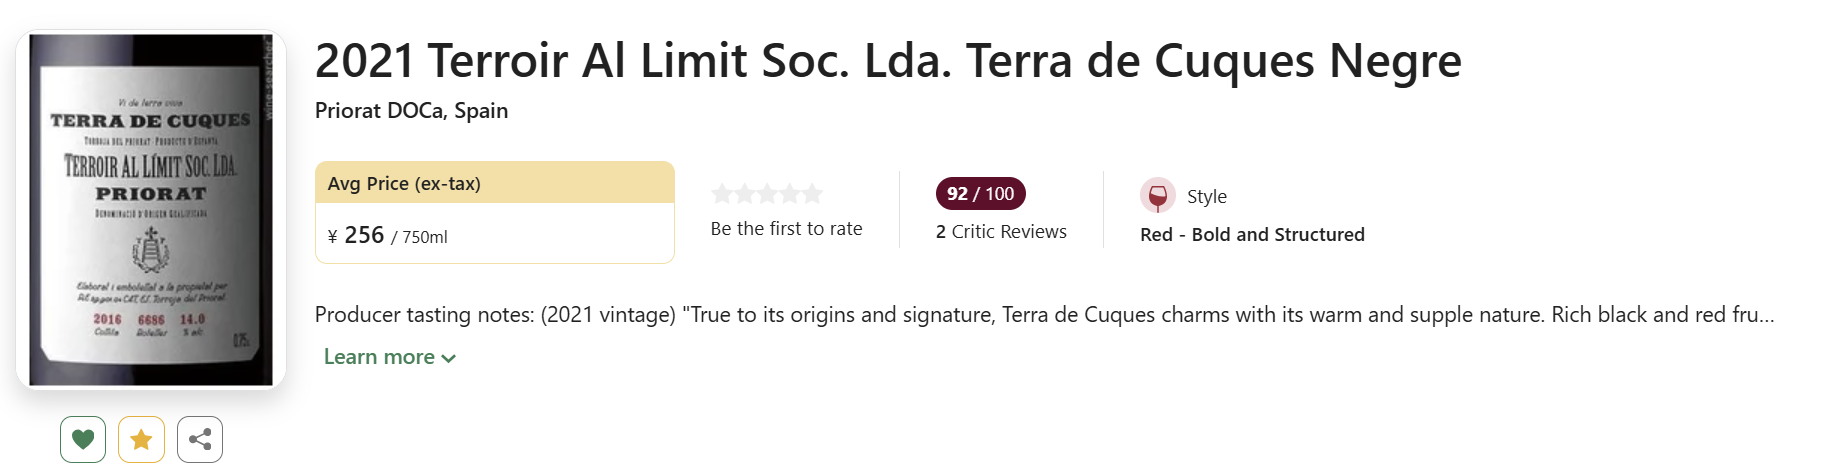
Task: Rate the wine five stars
Action: (812, 194)
